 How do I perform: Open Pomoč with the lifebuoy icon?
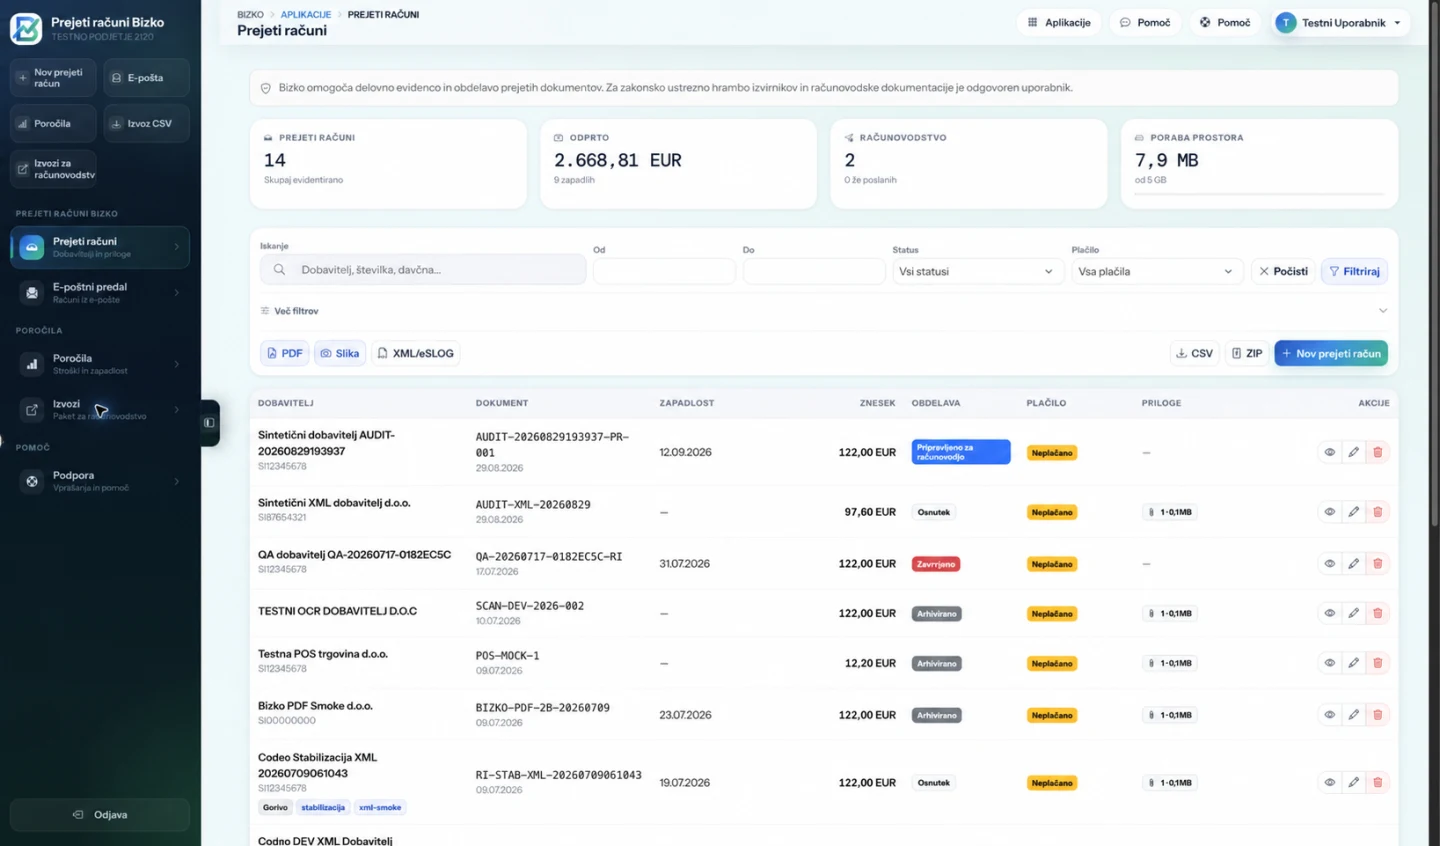tap(1225, 22)
